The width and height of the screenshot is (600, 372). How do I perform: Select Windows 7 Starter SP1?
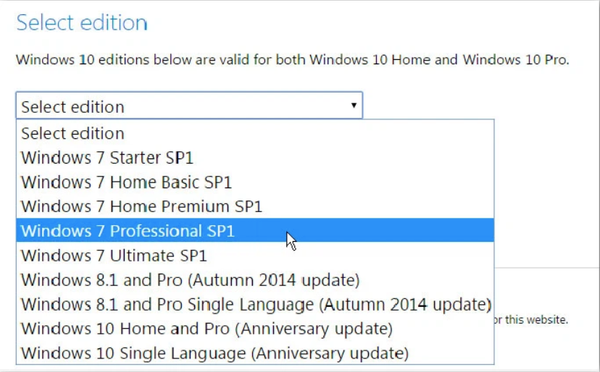click(x=255, y=158)
